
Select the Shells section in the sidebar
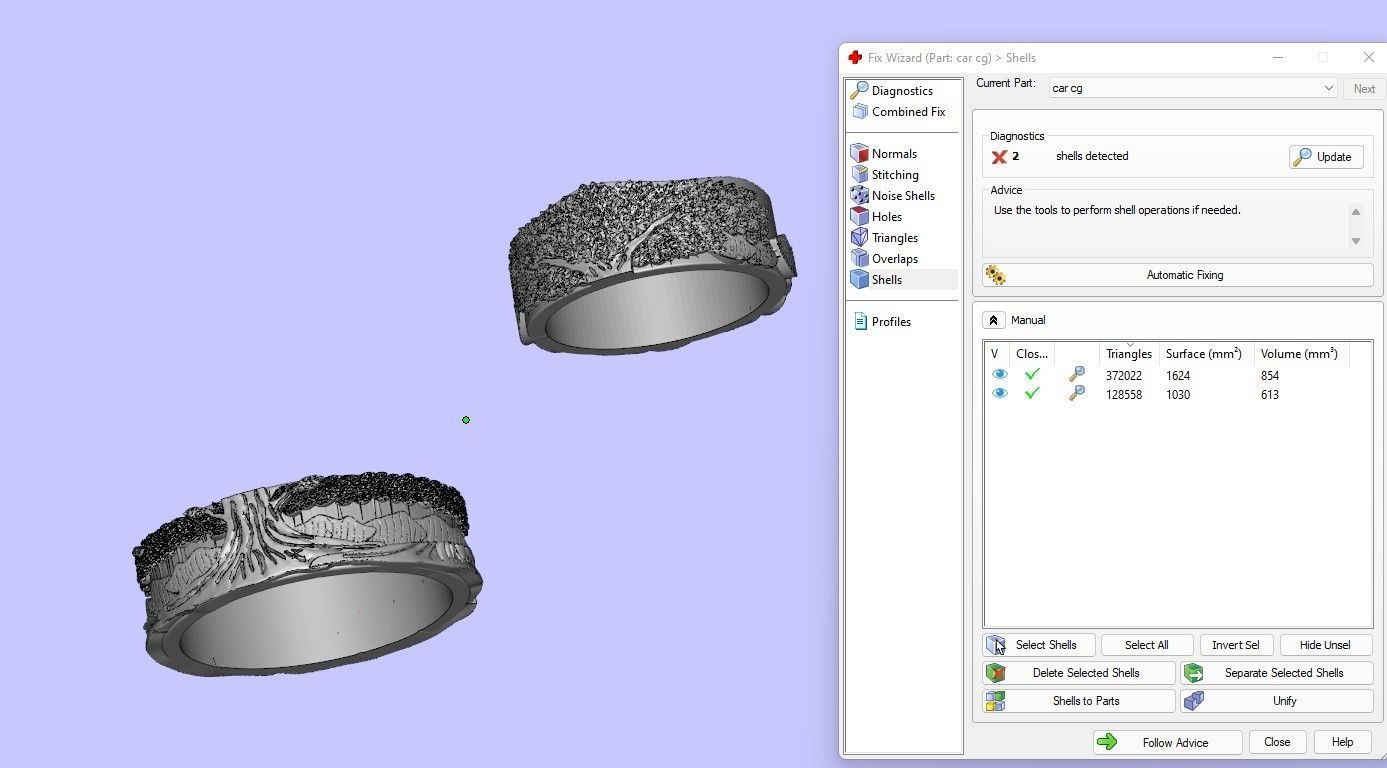pos(902,280)
